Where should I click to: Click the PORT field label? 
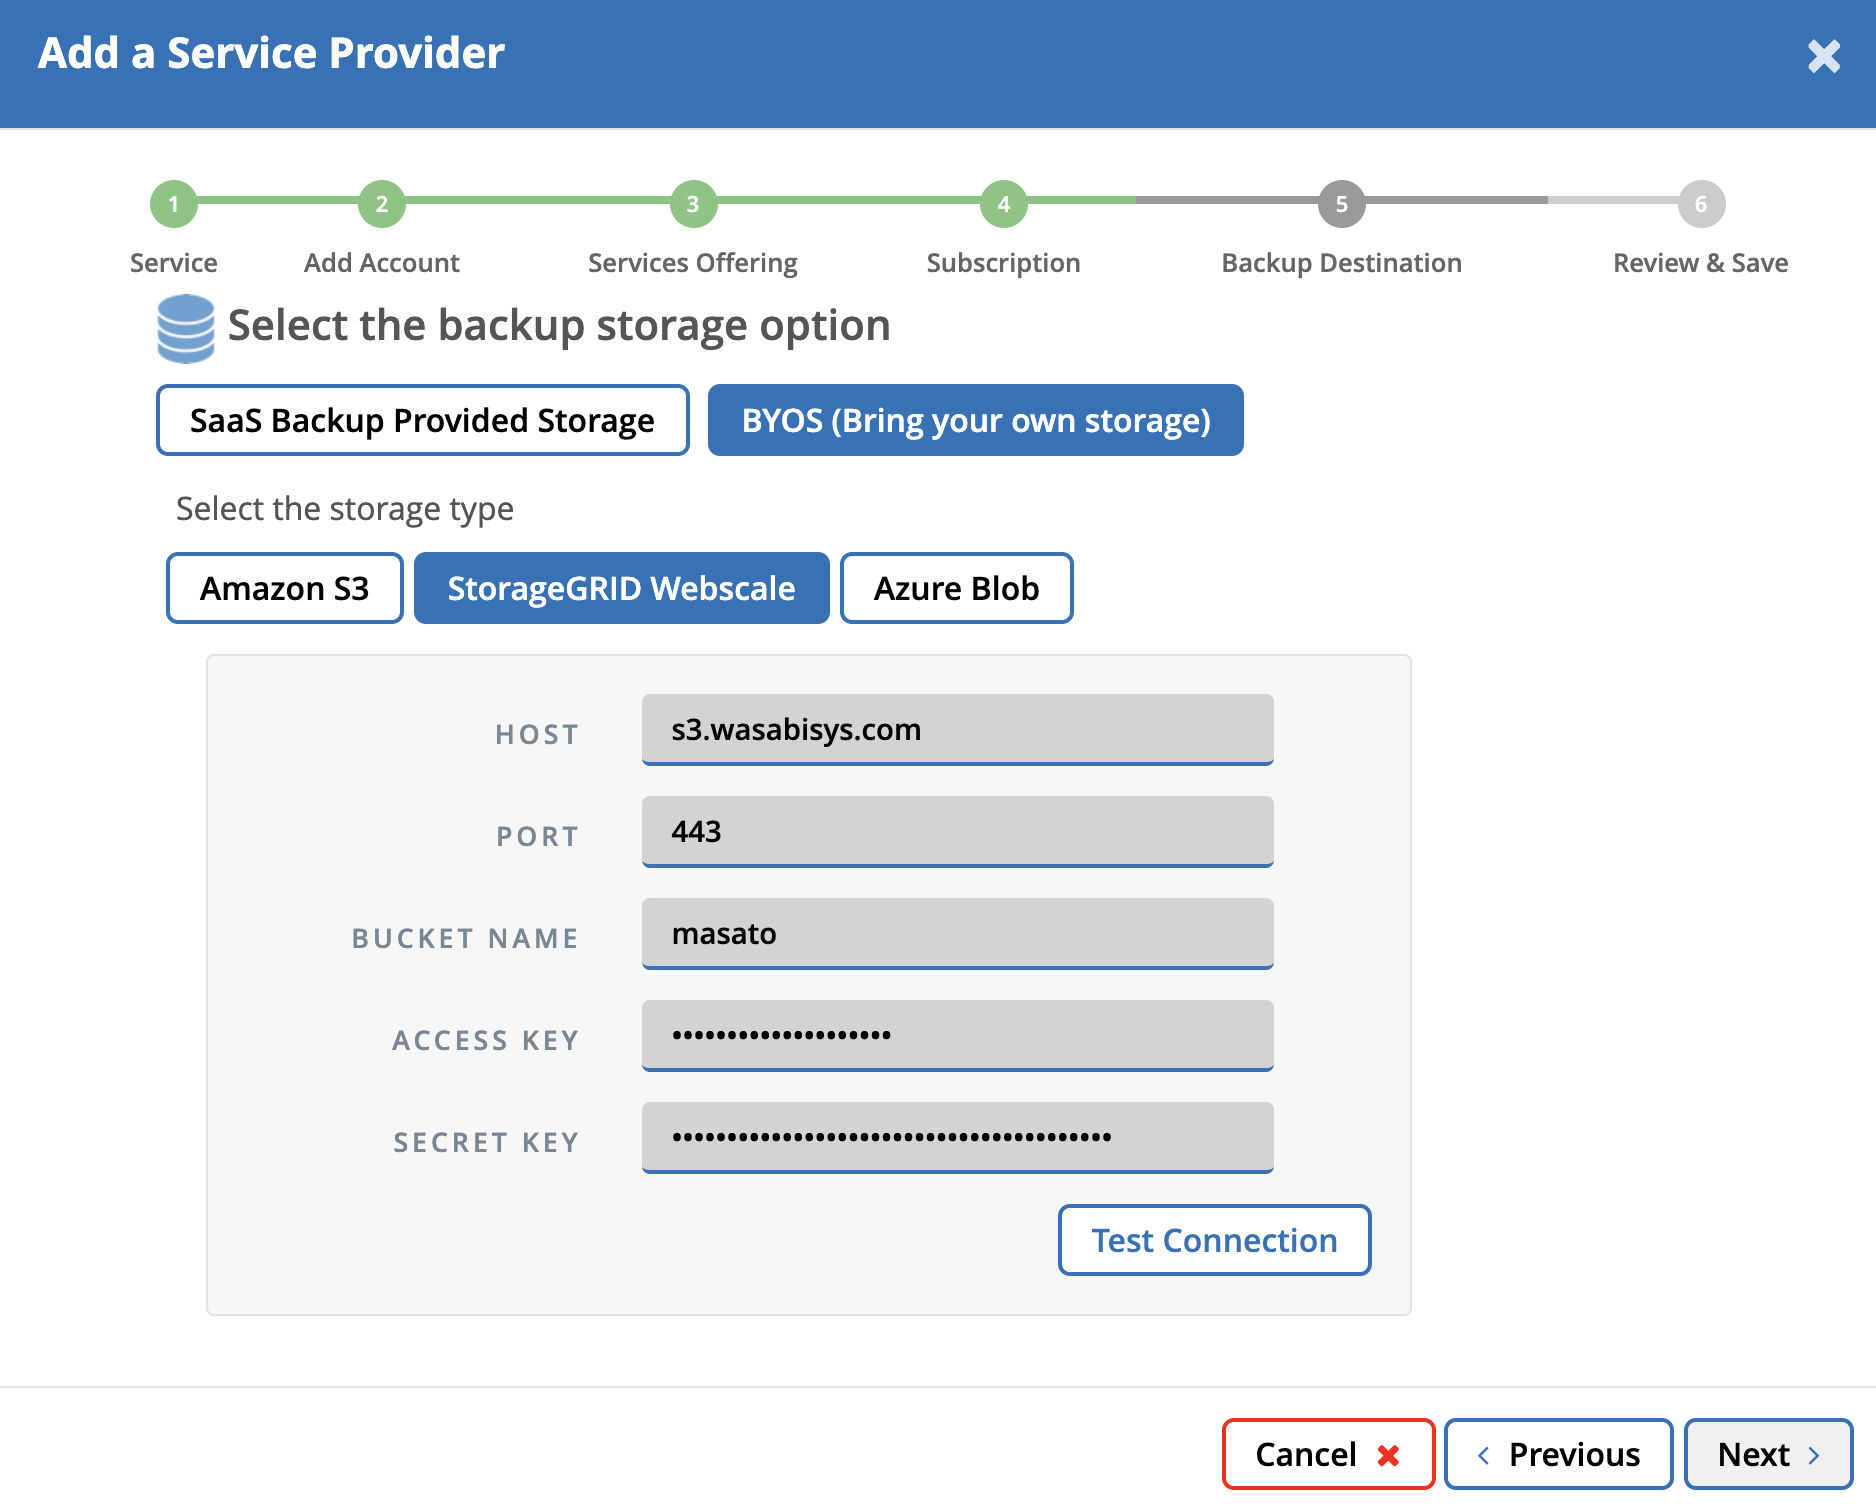coord(538,837)
